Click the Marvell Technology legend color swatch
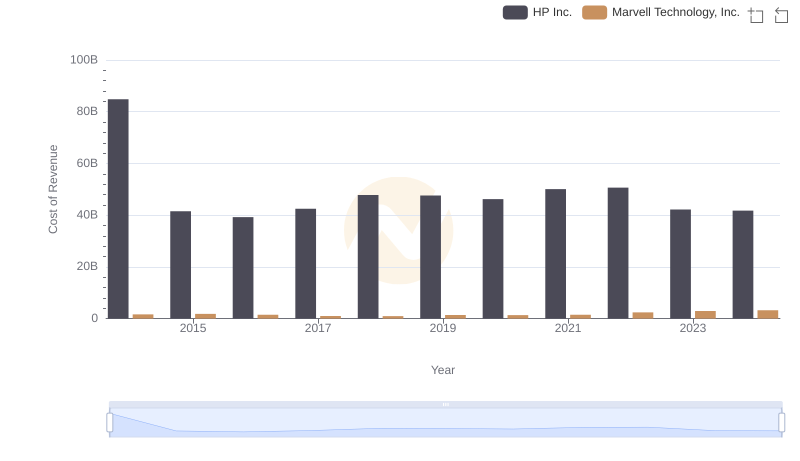 point(594,12)
